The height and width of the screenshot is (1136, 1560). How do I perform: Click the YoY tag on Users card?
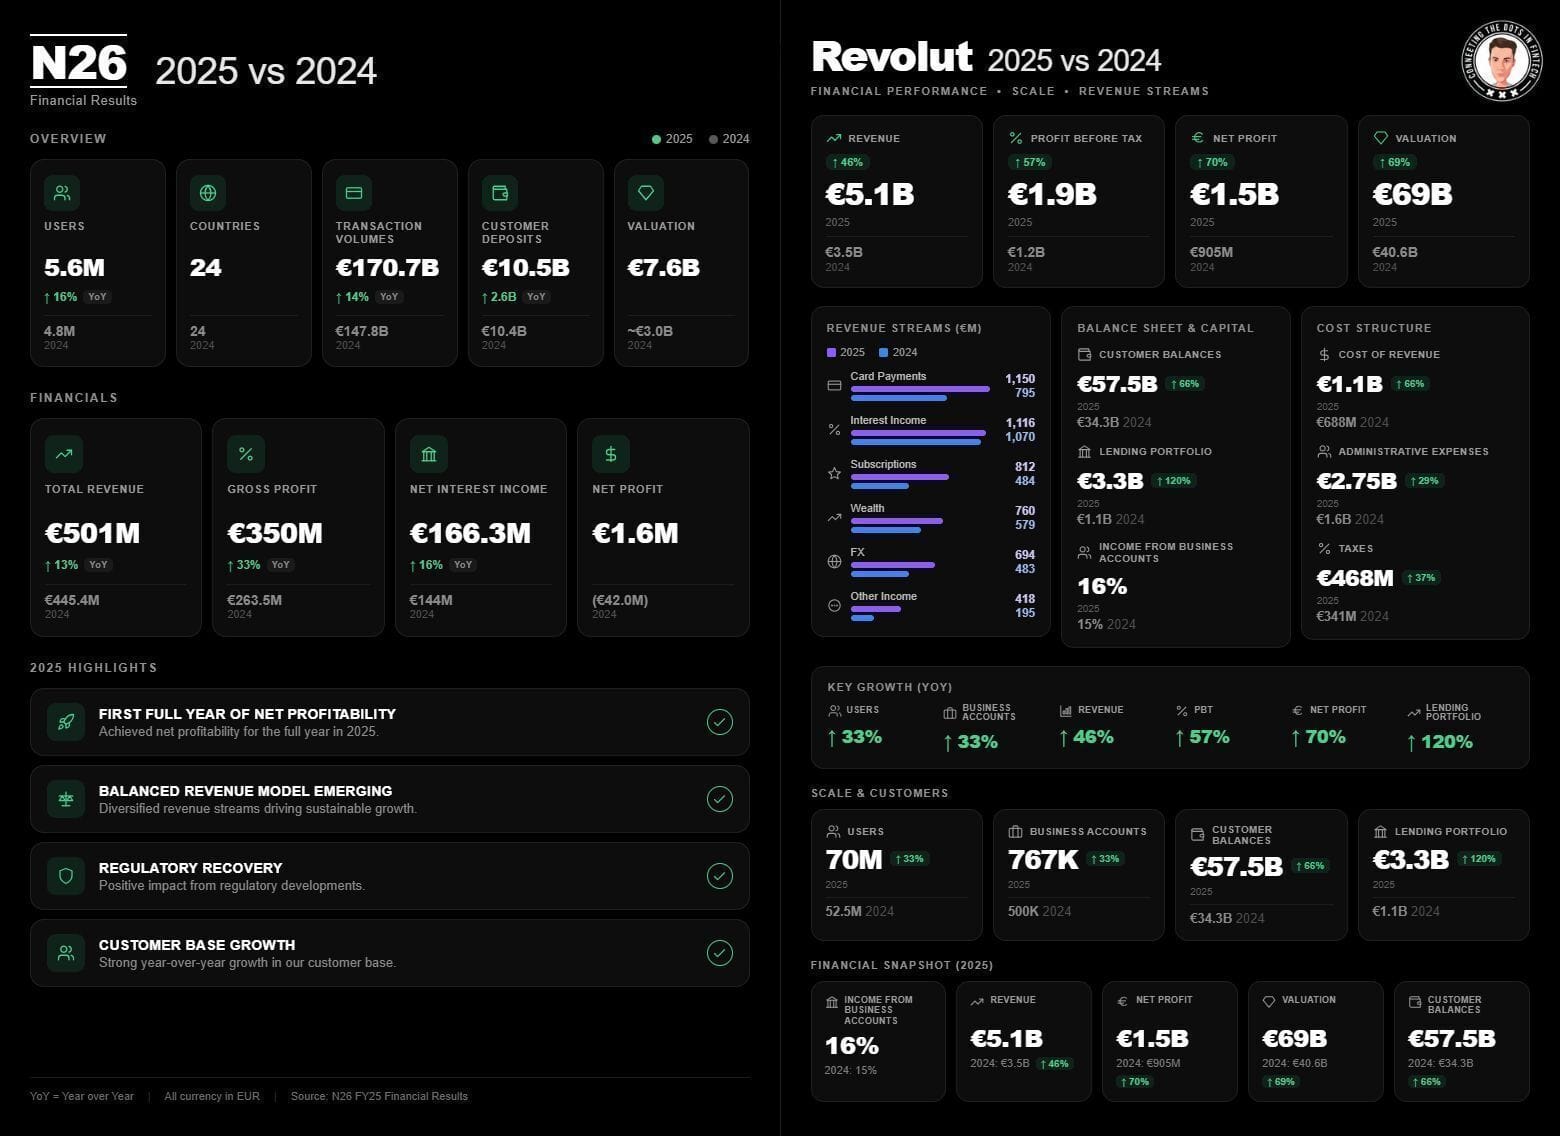click(x=97, y=297)
